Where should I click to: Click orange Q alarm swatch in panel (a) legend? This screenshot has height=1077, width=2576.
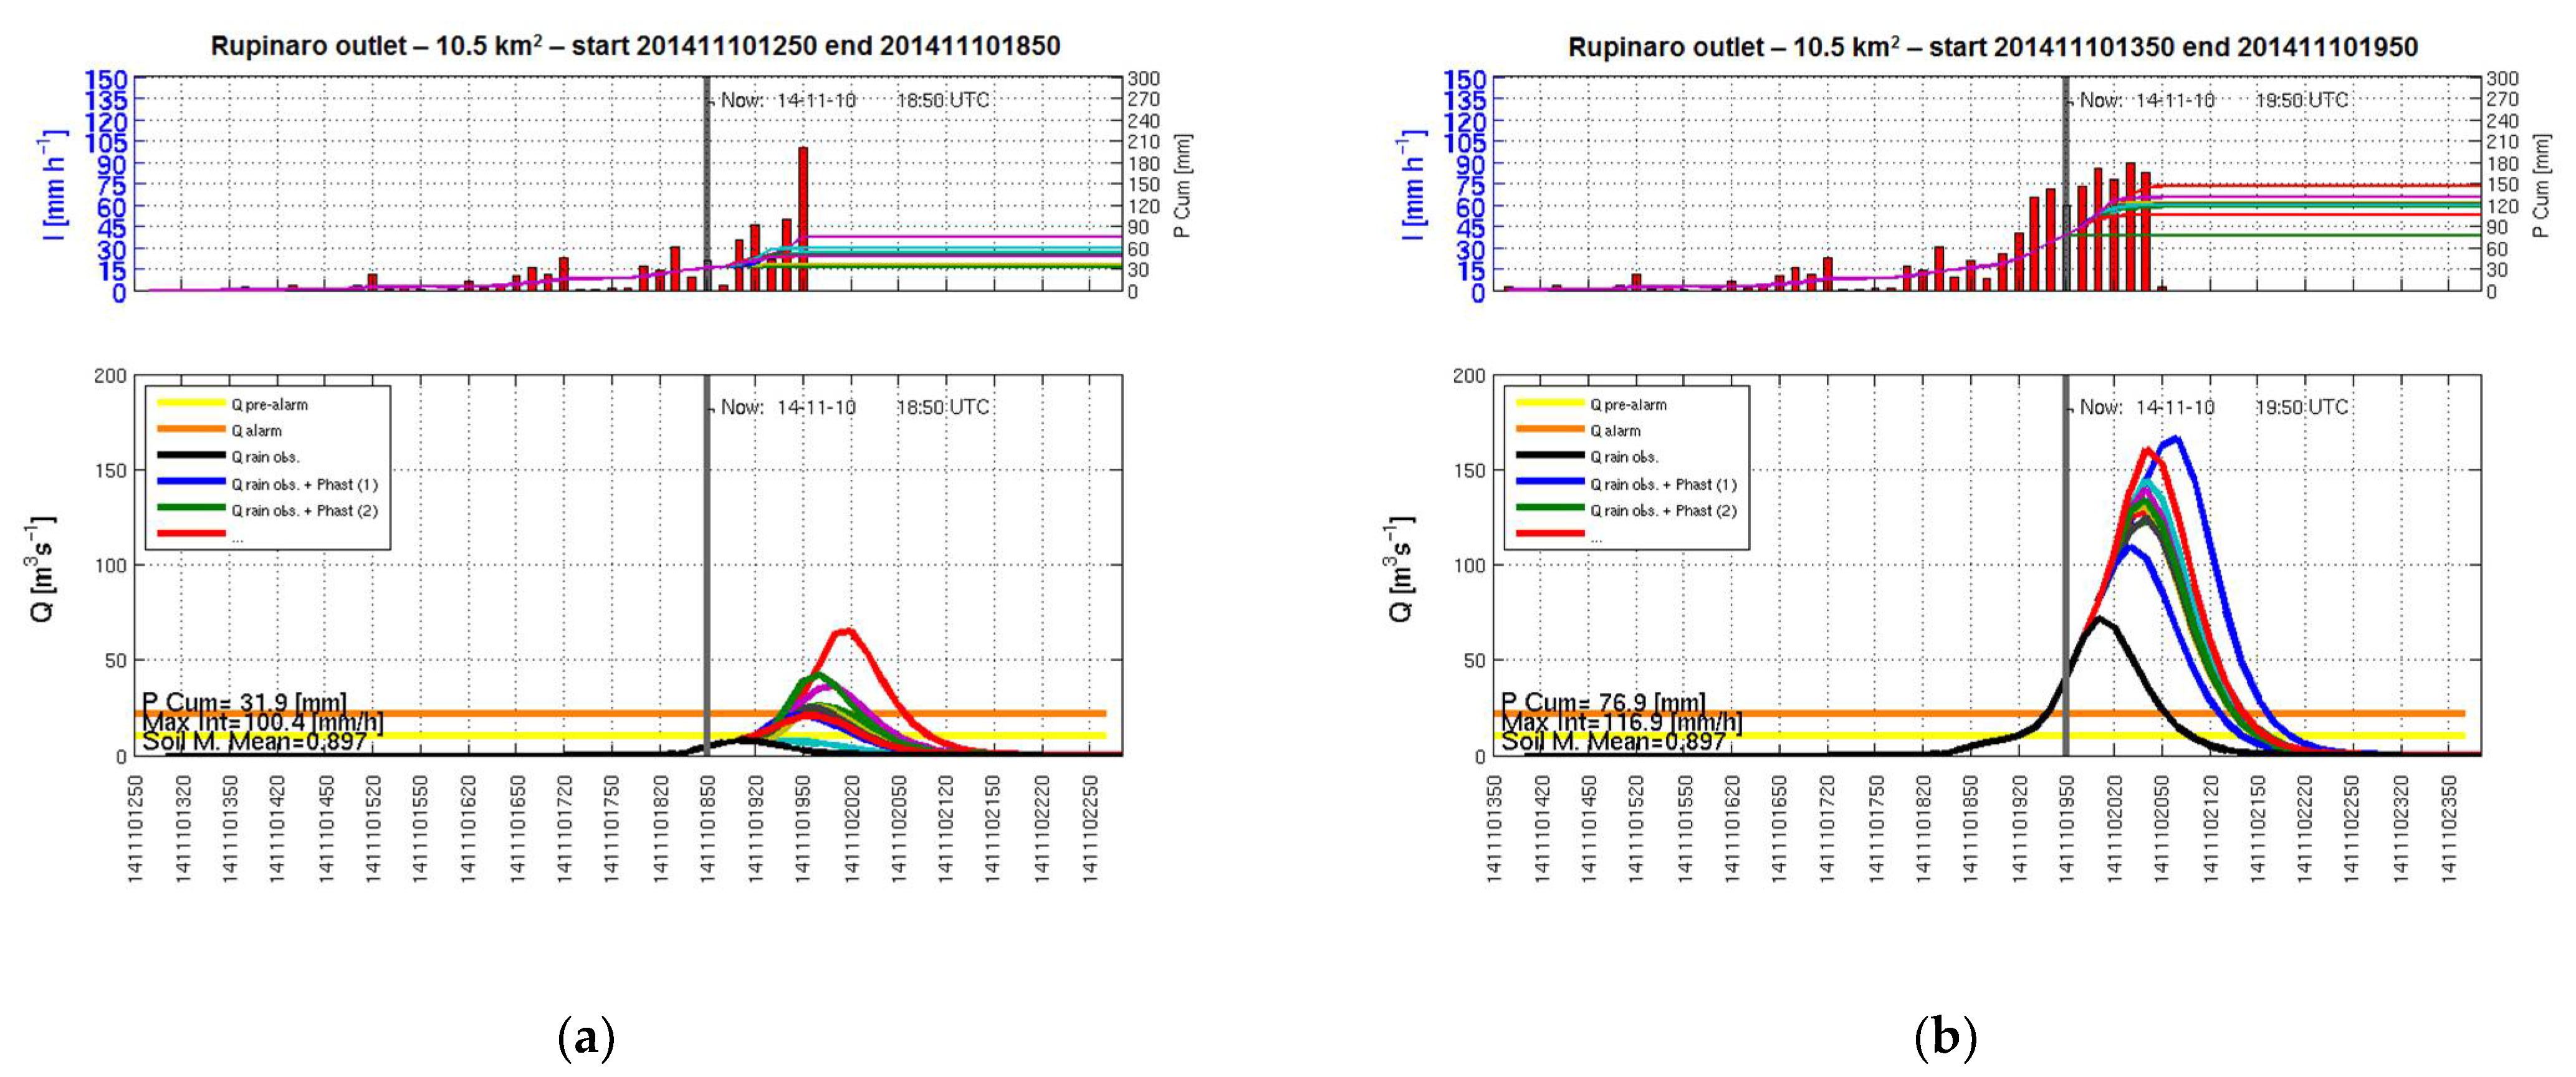191,430
